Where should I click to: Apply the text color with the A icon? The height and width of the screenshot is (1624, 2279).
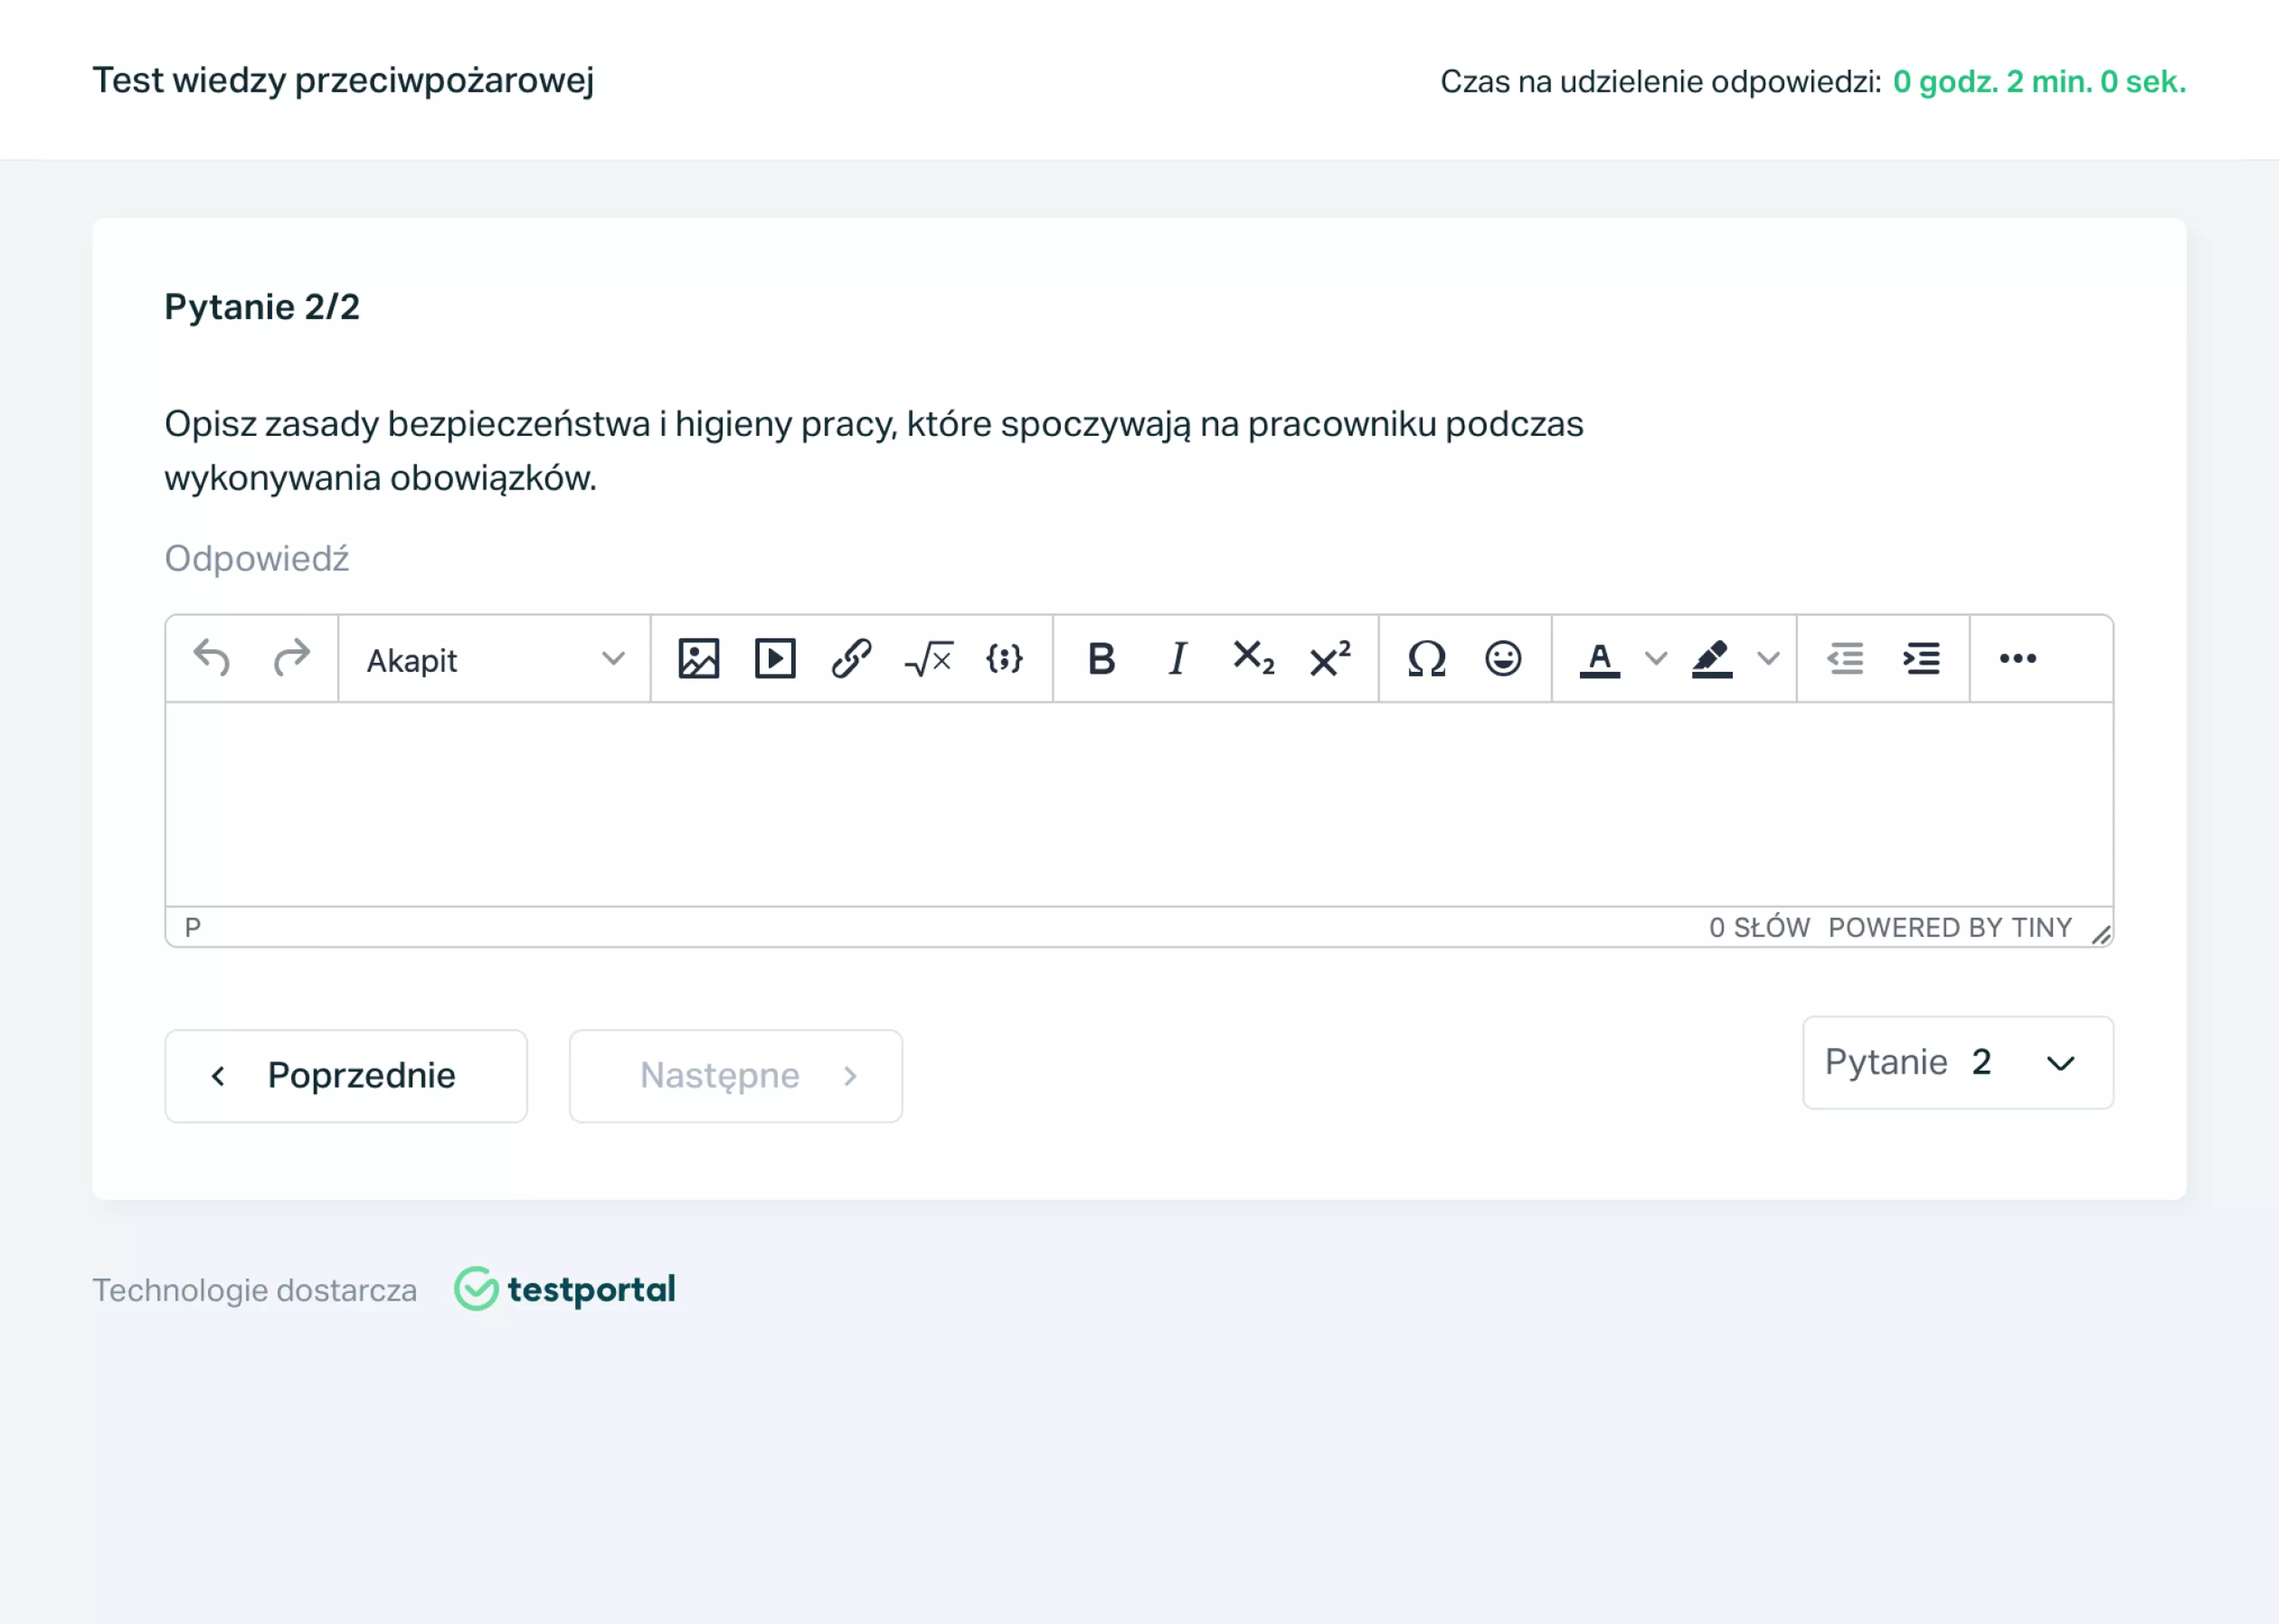1600,659
